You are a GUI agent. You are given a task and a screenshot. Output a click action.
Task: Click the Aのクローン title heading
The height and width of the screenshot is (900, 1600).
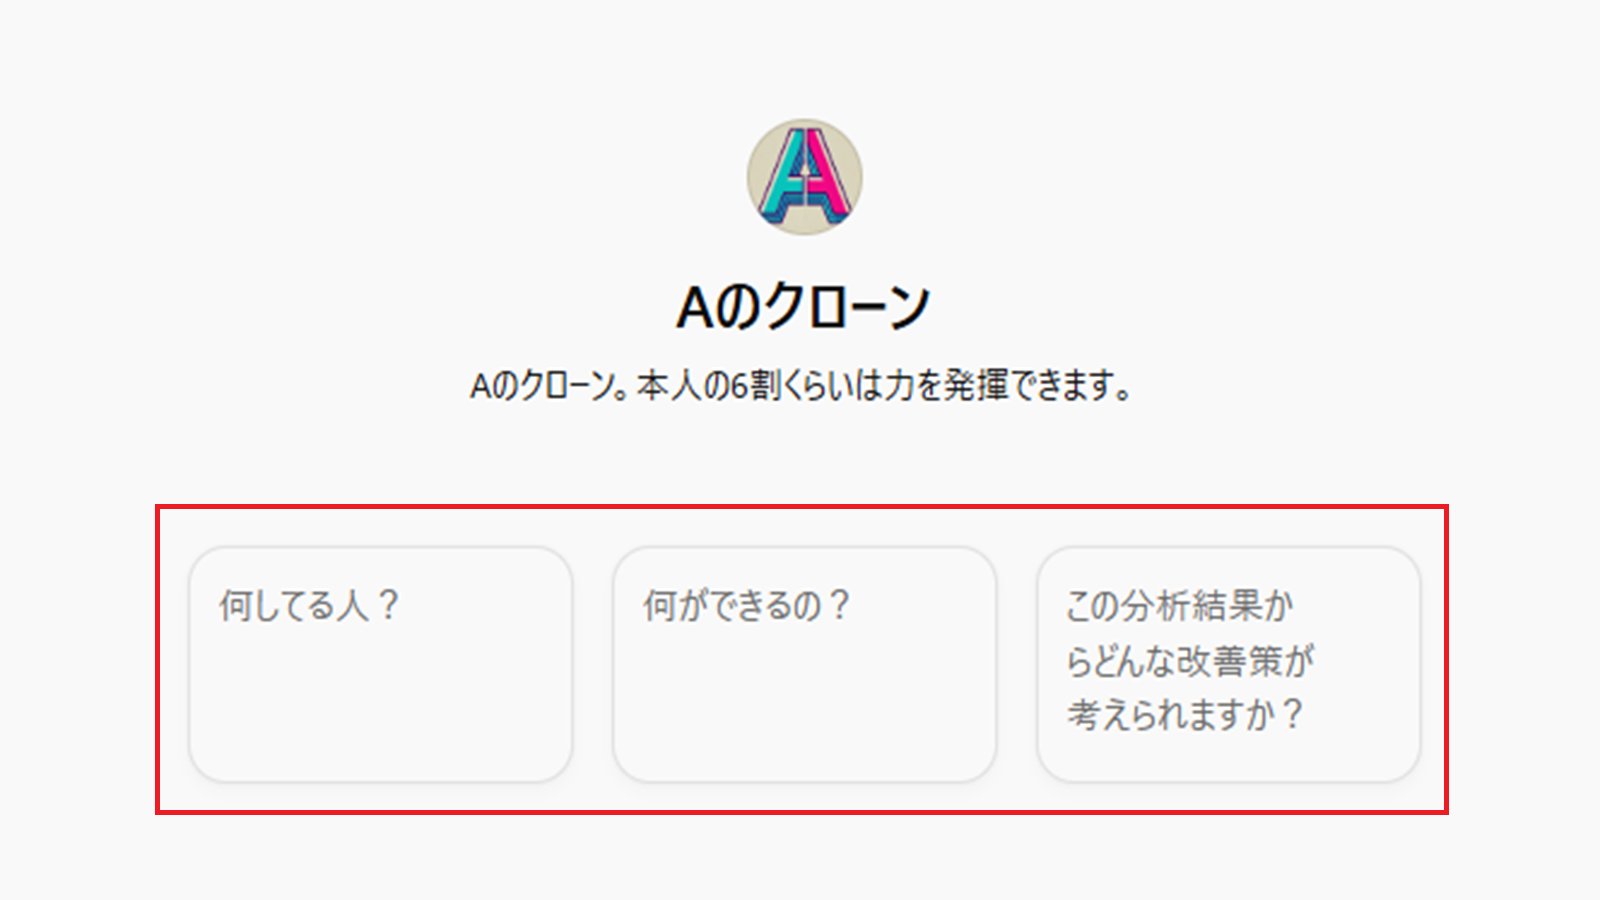coord(803,307)
